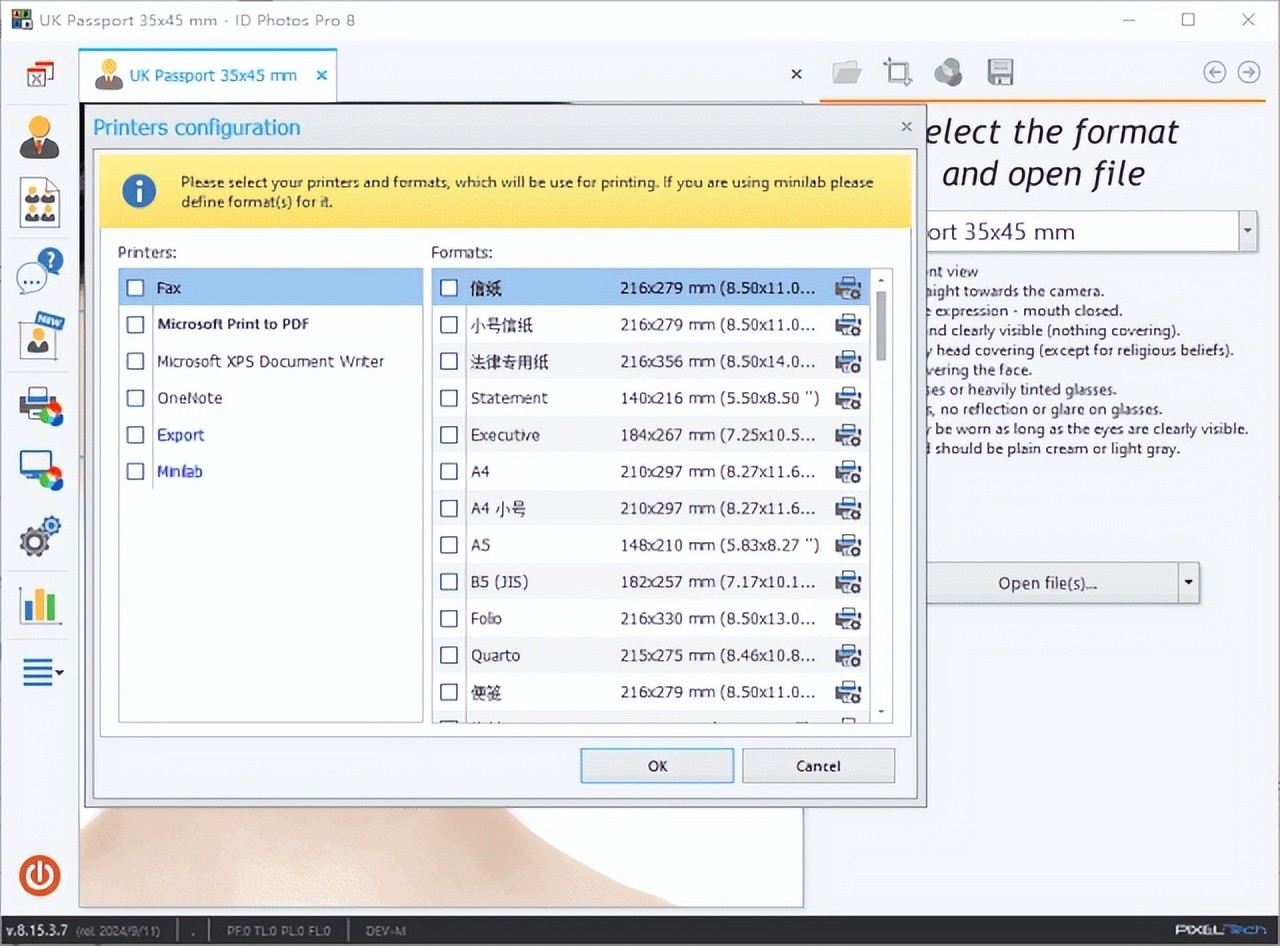
Task: Open printer settings icon for 法律专用纸 format
Action: 848,362
